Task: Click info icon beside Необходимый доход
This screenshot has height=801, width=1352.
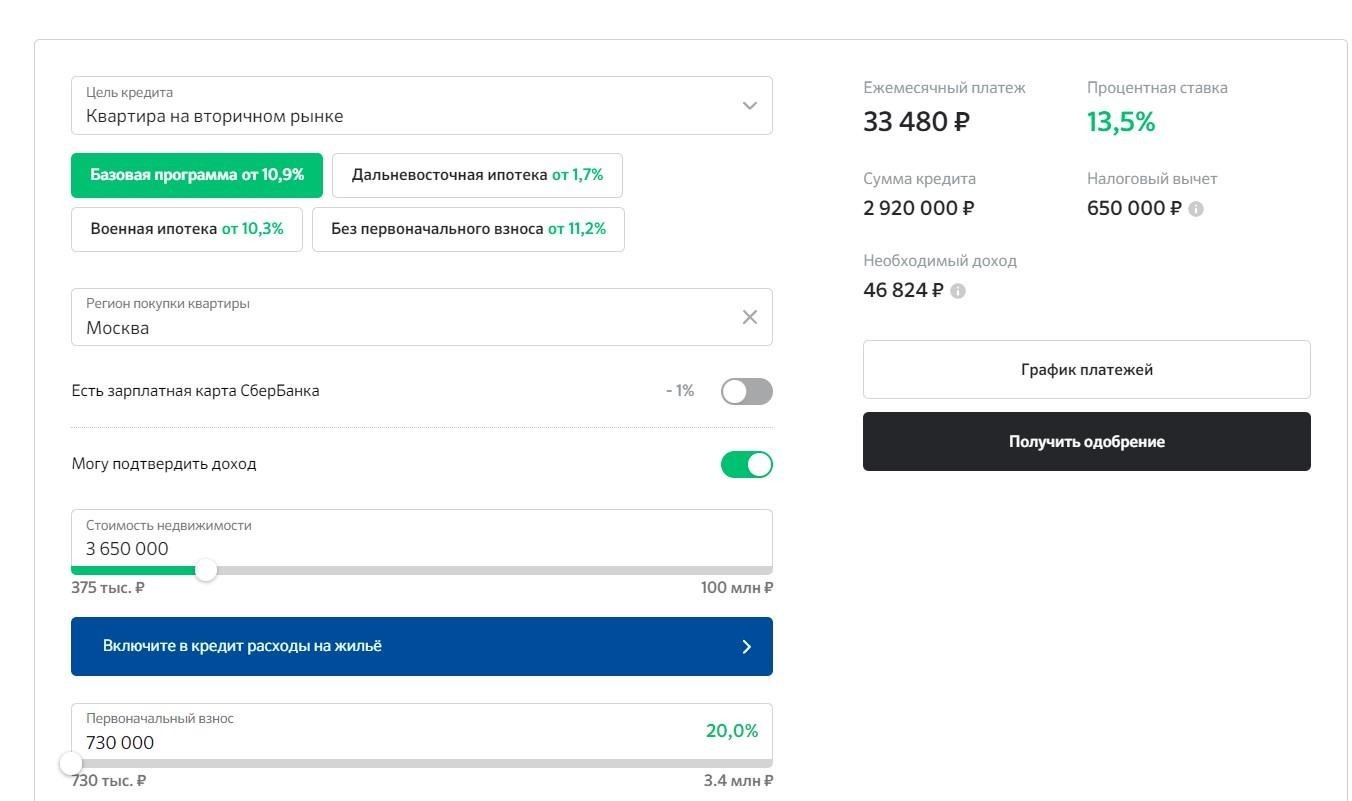Action: tap(958, 291)
